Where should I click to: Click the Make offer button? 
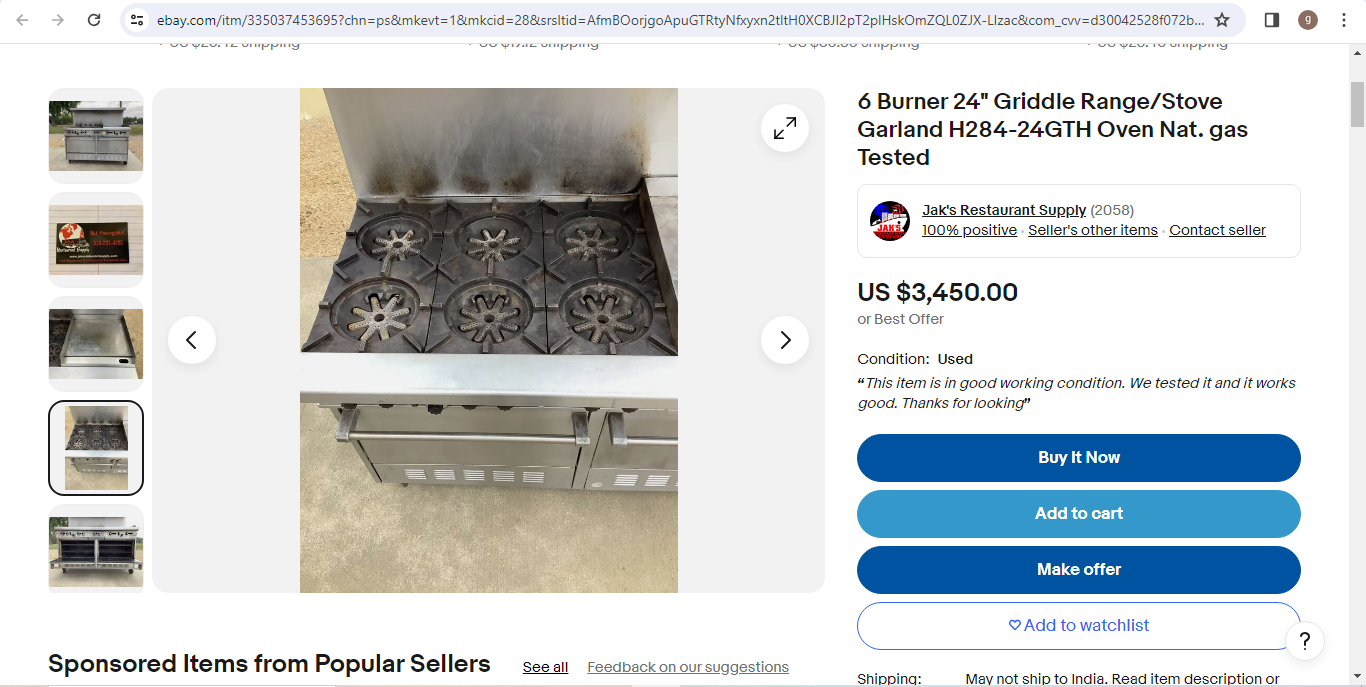[1079, 570]
